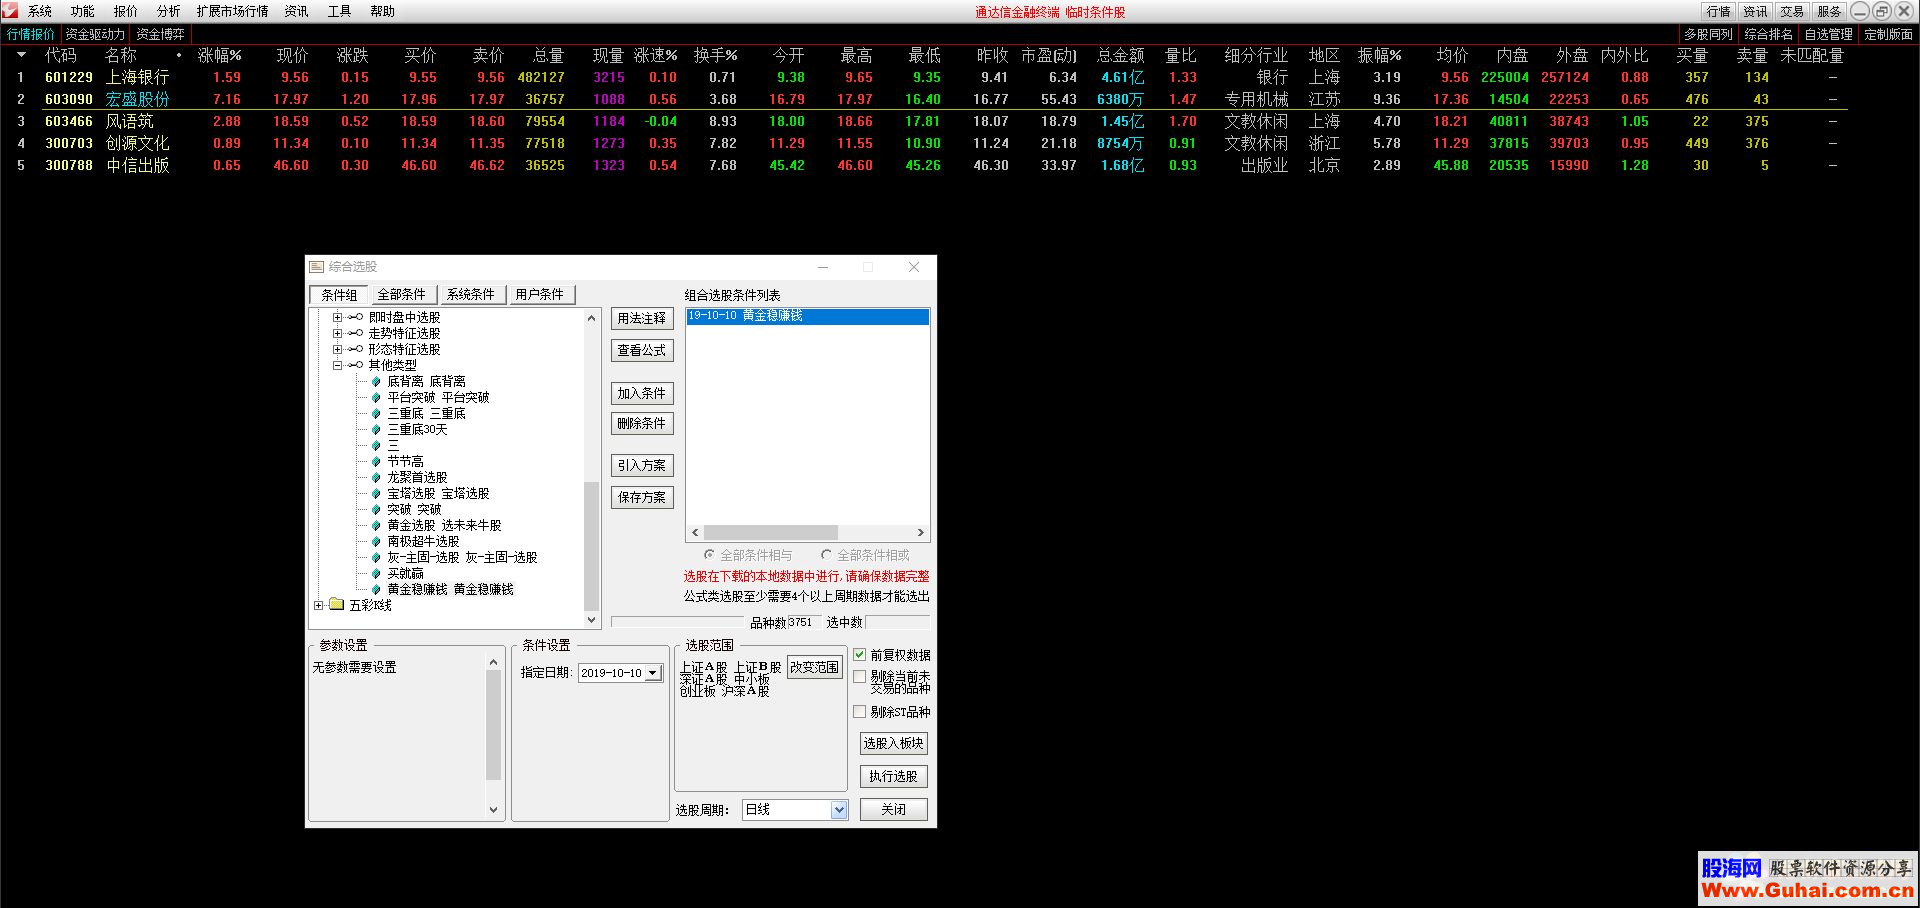The height and width of the screenshot is (908, 1920).
Task: Expand the 即时盘中选股 tree node
Action: (x=337, y=318)
